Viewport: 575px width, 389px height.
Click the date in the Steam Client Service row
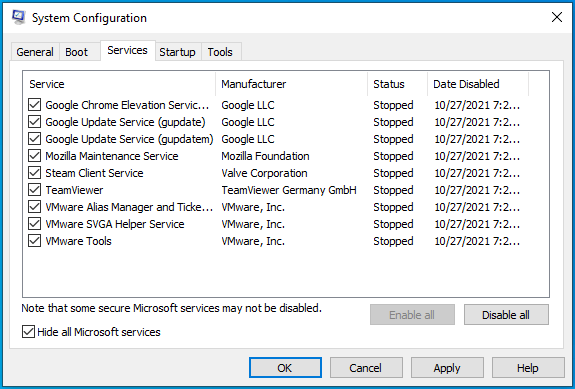tap(477, 173)
